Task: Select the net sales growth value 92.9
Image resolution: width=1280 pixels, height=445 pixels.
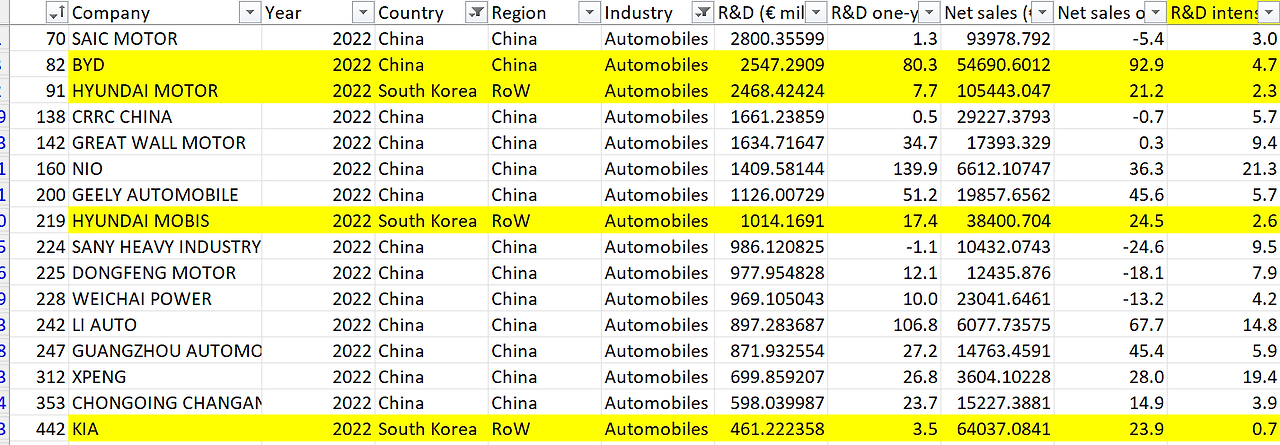Action: pos(1112,65)
